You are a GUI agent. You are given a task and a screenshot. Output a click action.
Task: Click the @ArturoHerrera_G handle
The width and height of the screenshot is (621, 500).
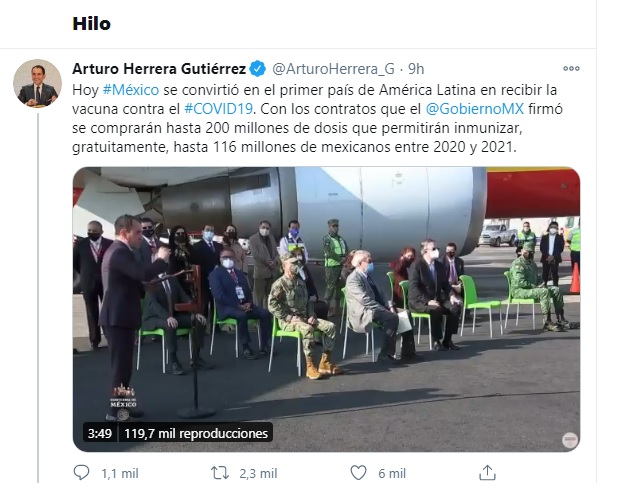(333, 69)
